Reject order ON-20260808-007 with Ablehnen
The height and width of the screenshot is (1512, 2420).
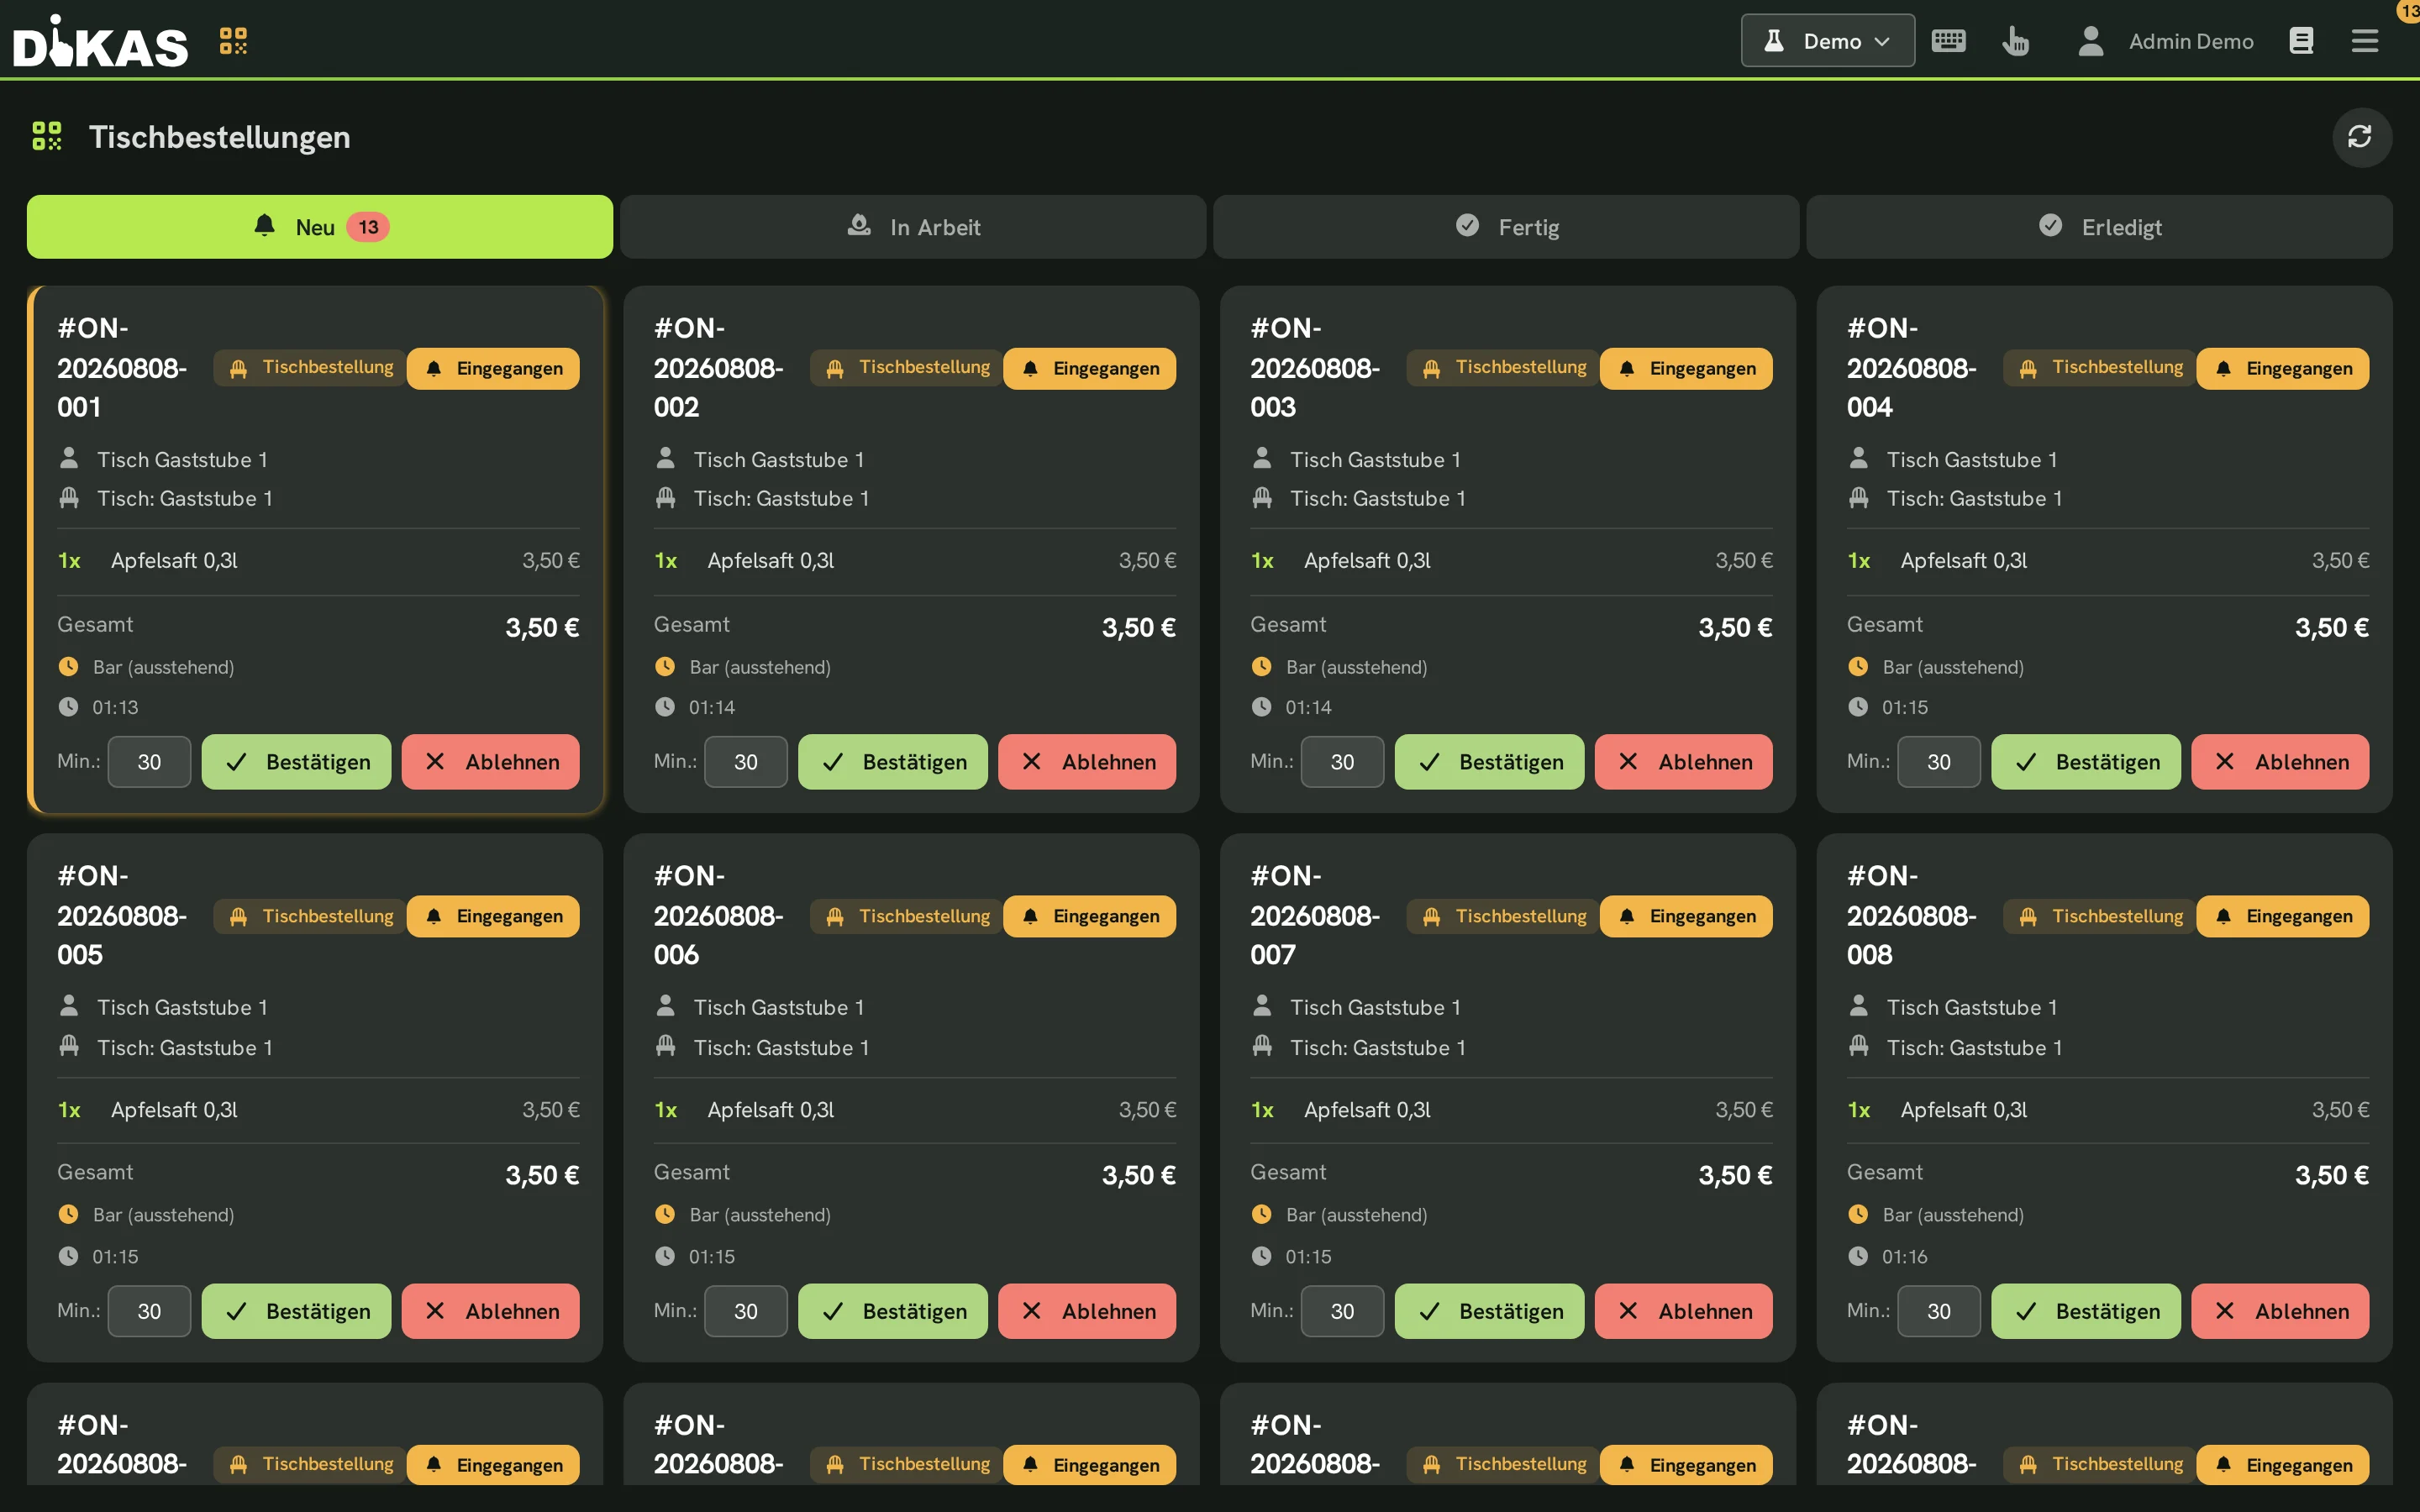tap(1683, 1311)
